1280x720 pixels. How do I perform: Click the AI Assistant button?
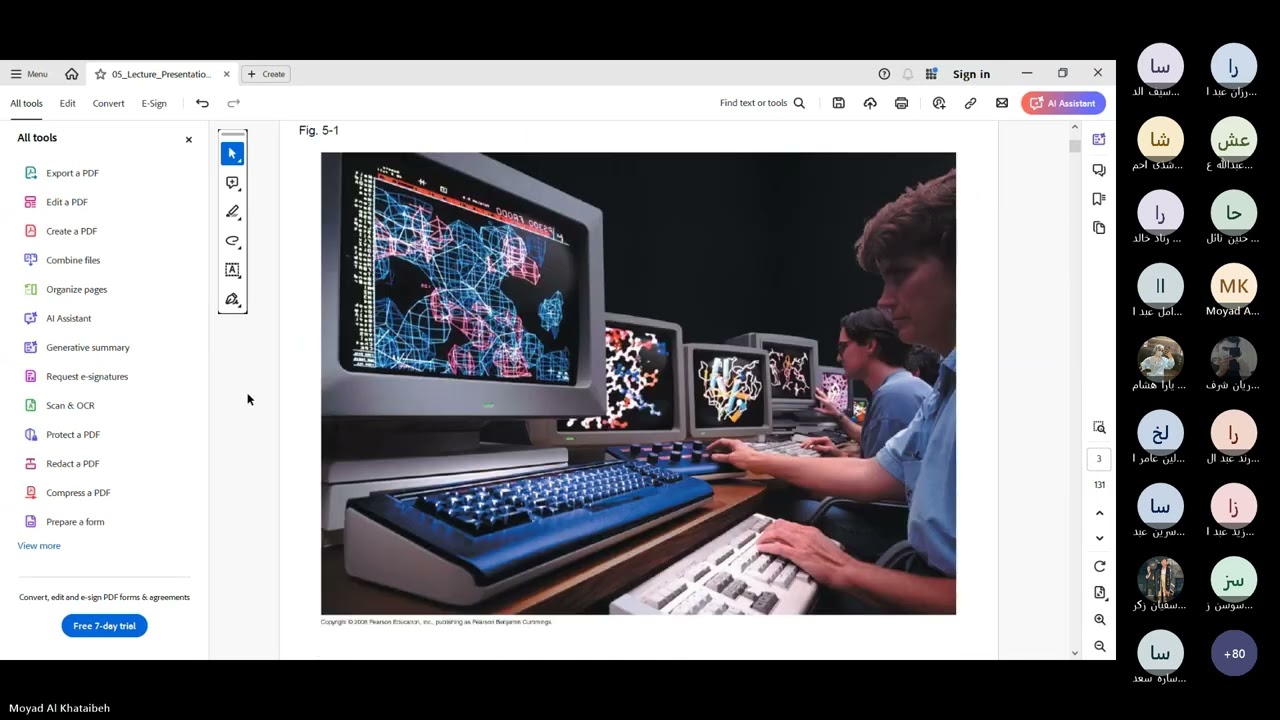point(1063,103)
